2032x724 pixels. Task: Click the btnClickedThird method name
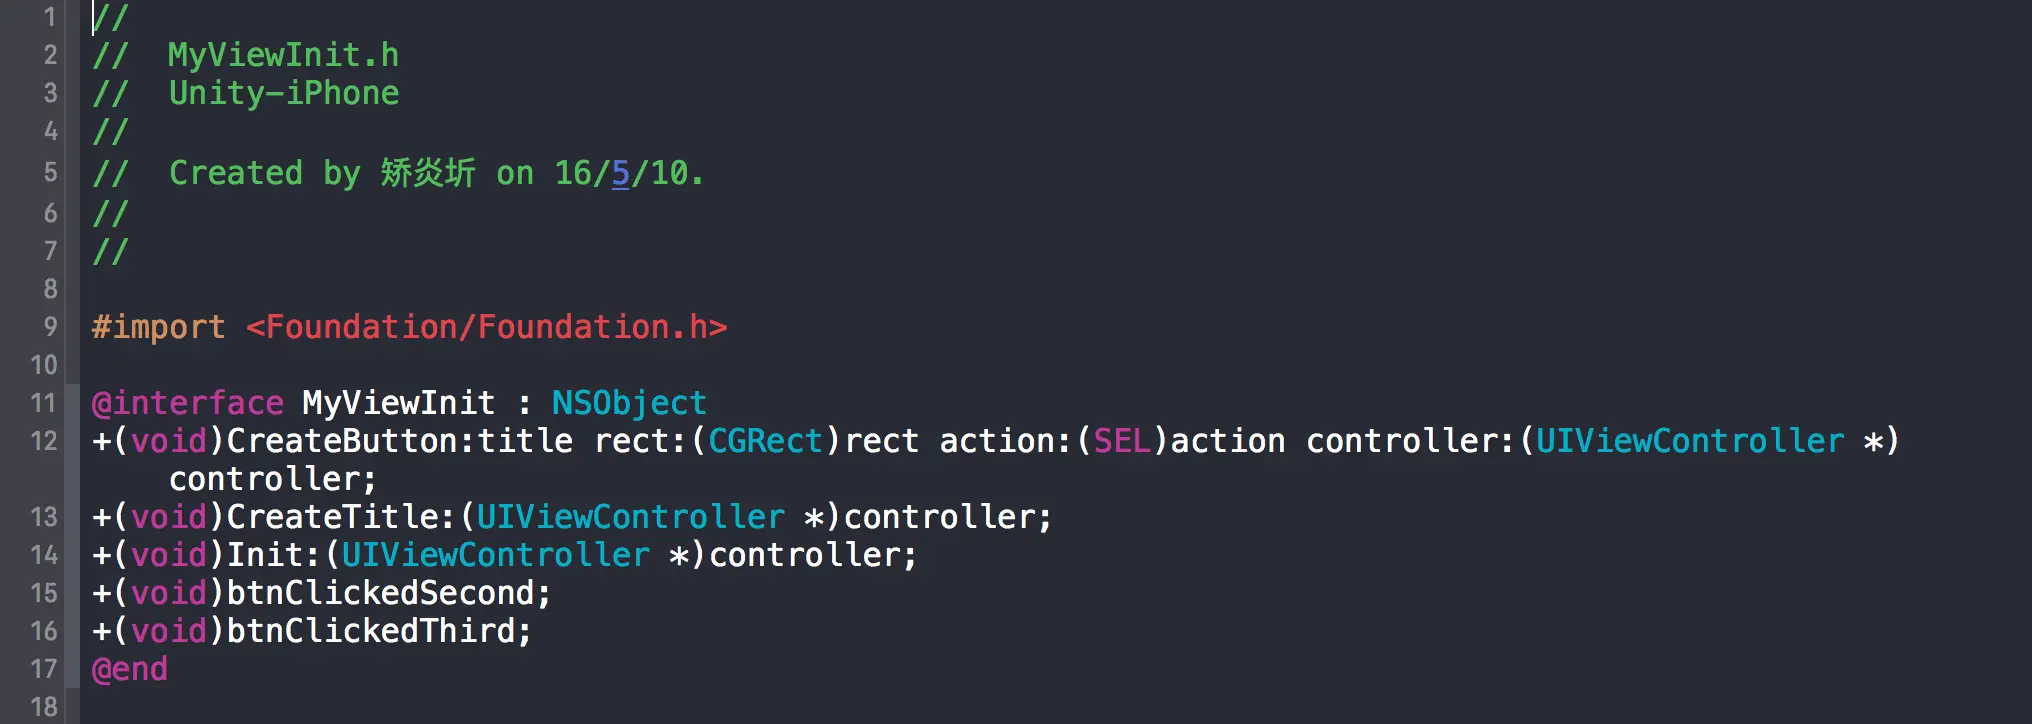[x=371, y=631]
